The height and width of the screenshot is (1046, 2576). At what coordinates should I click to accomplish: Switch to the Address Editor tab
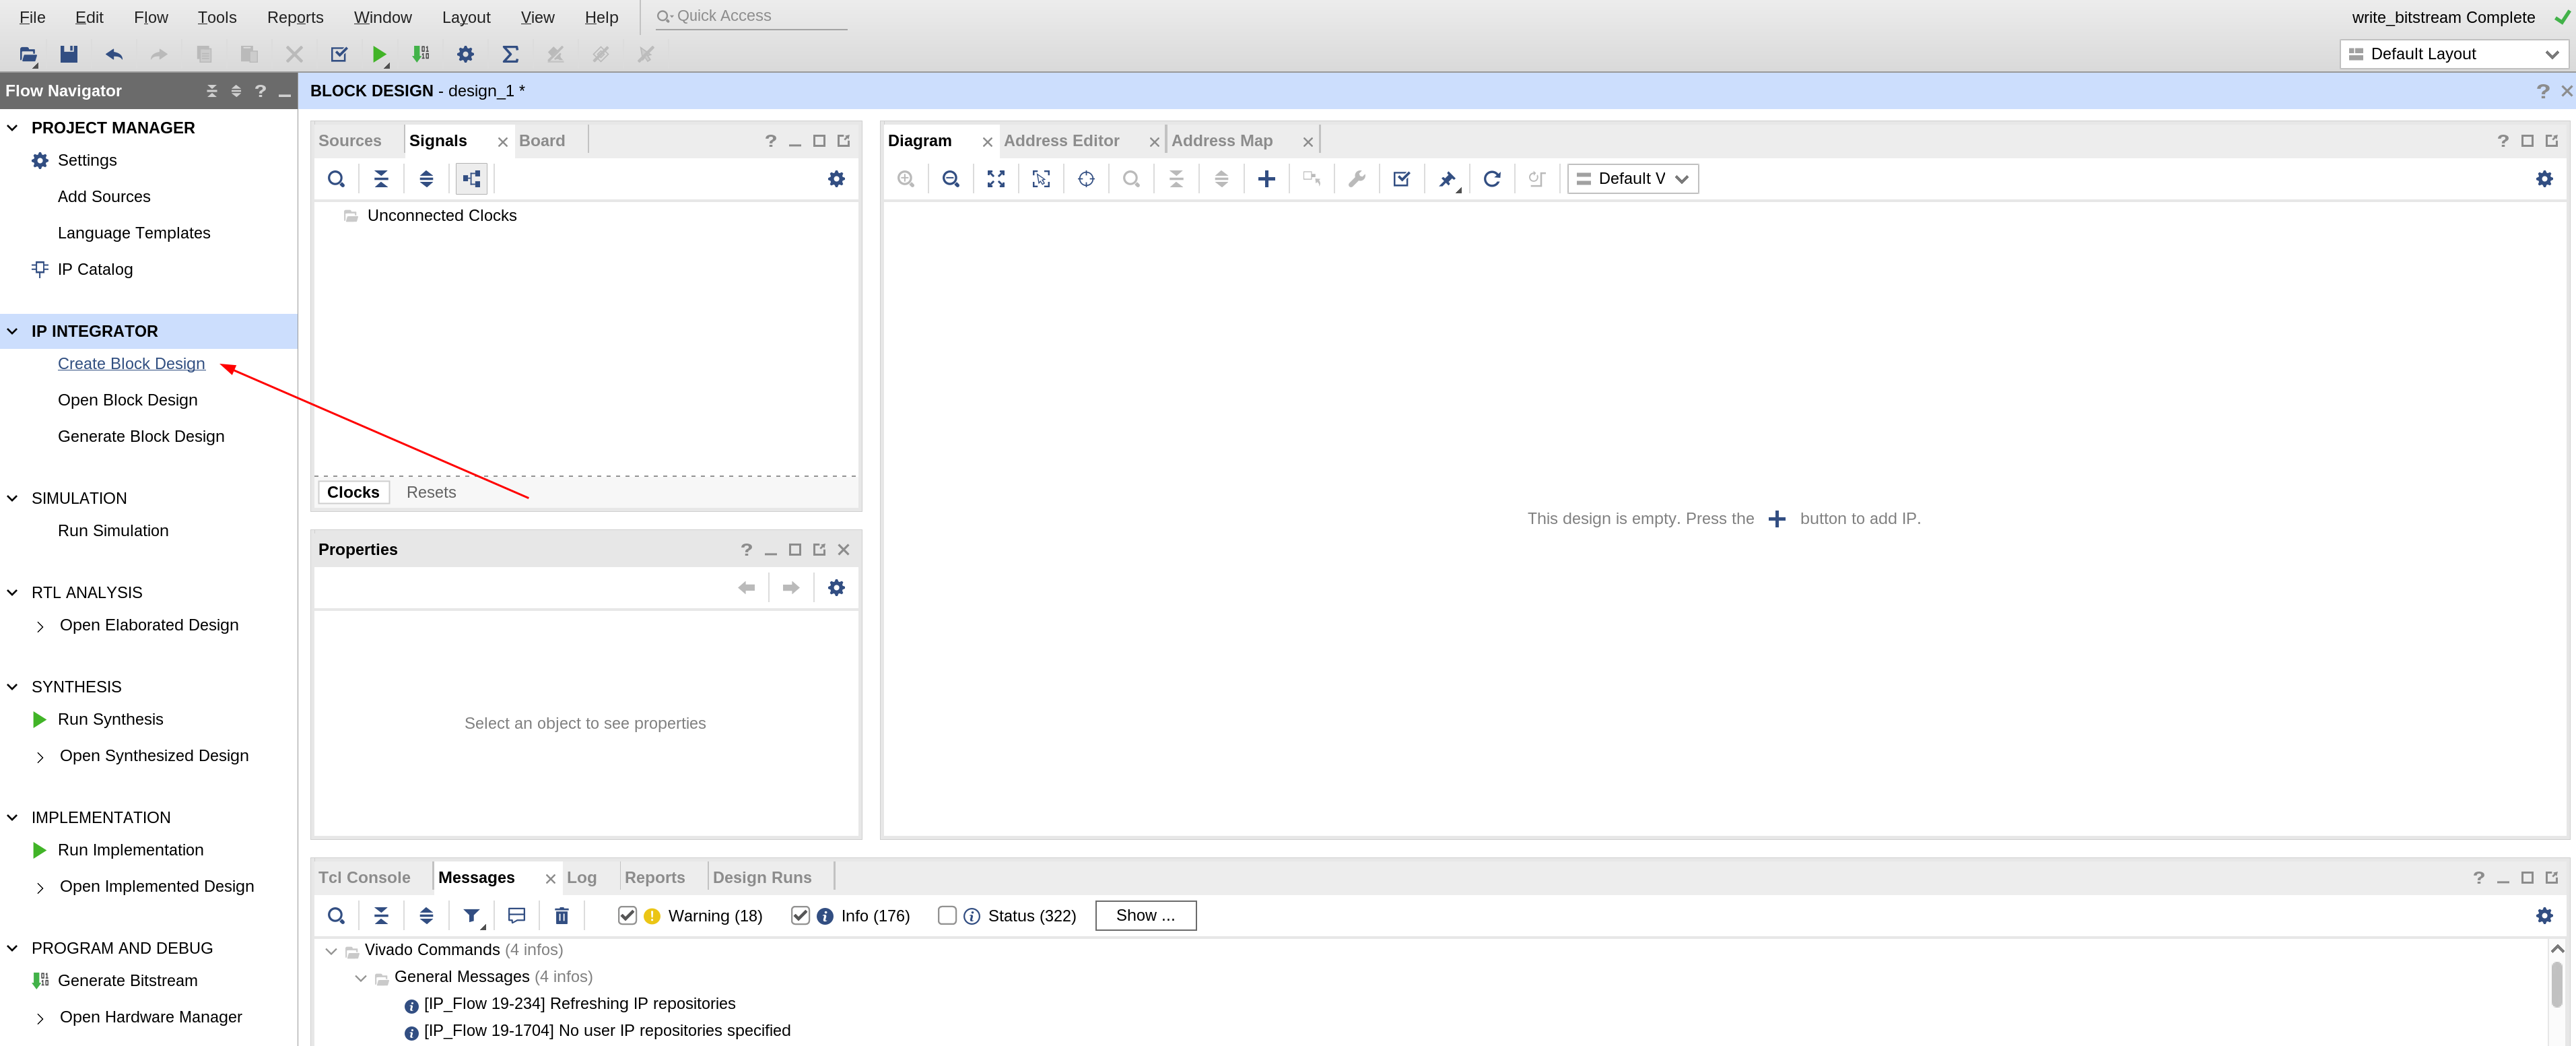[1061, 141]
